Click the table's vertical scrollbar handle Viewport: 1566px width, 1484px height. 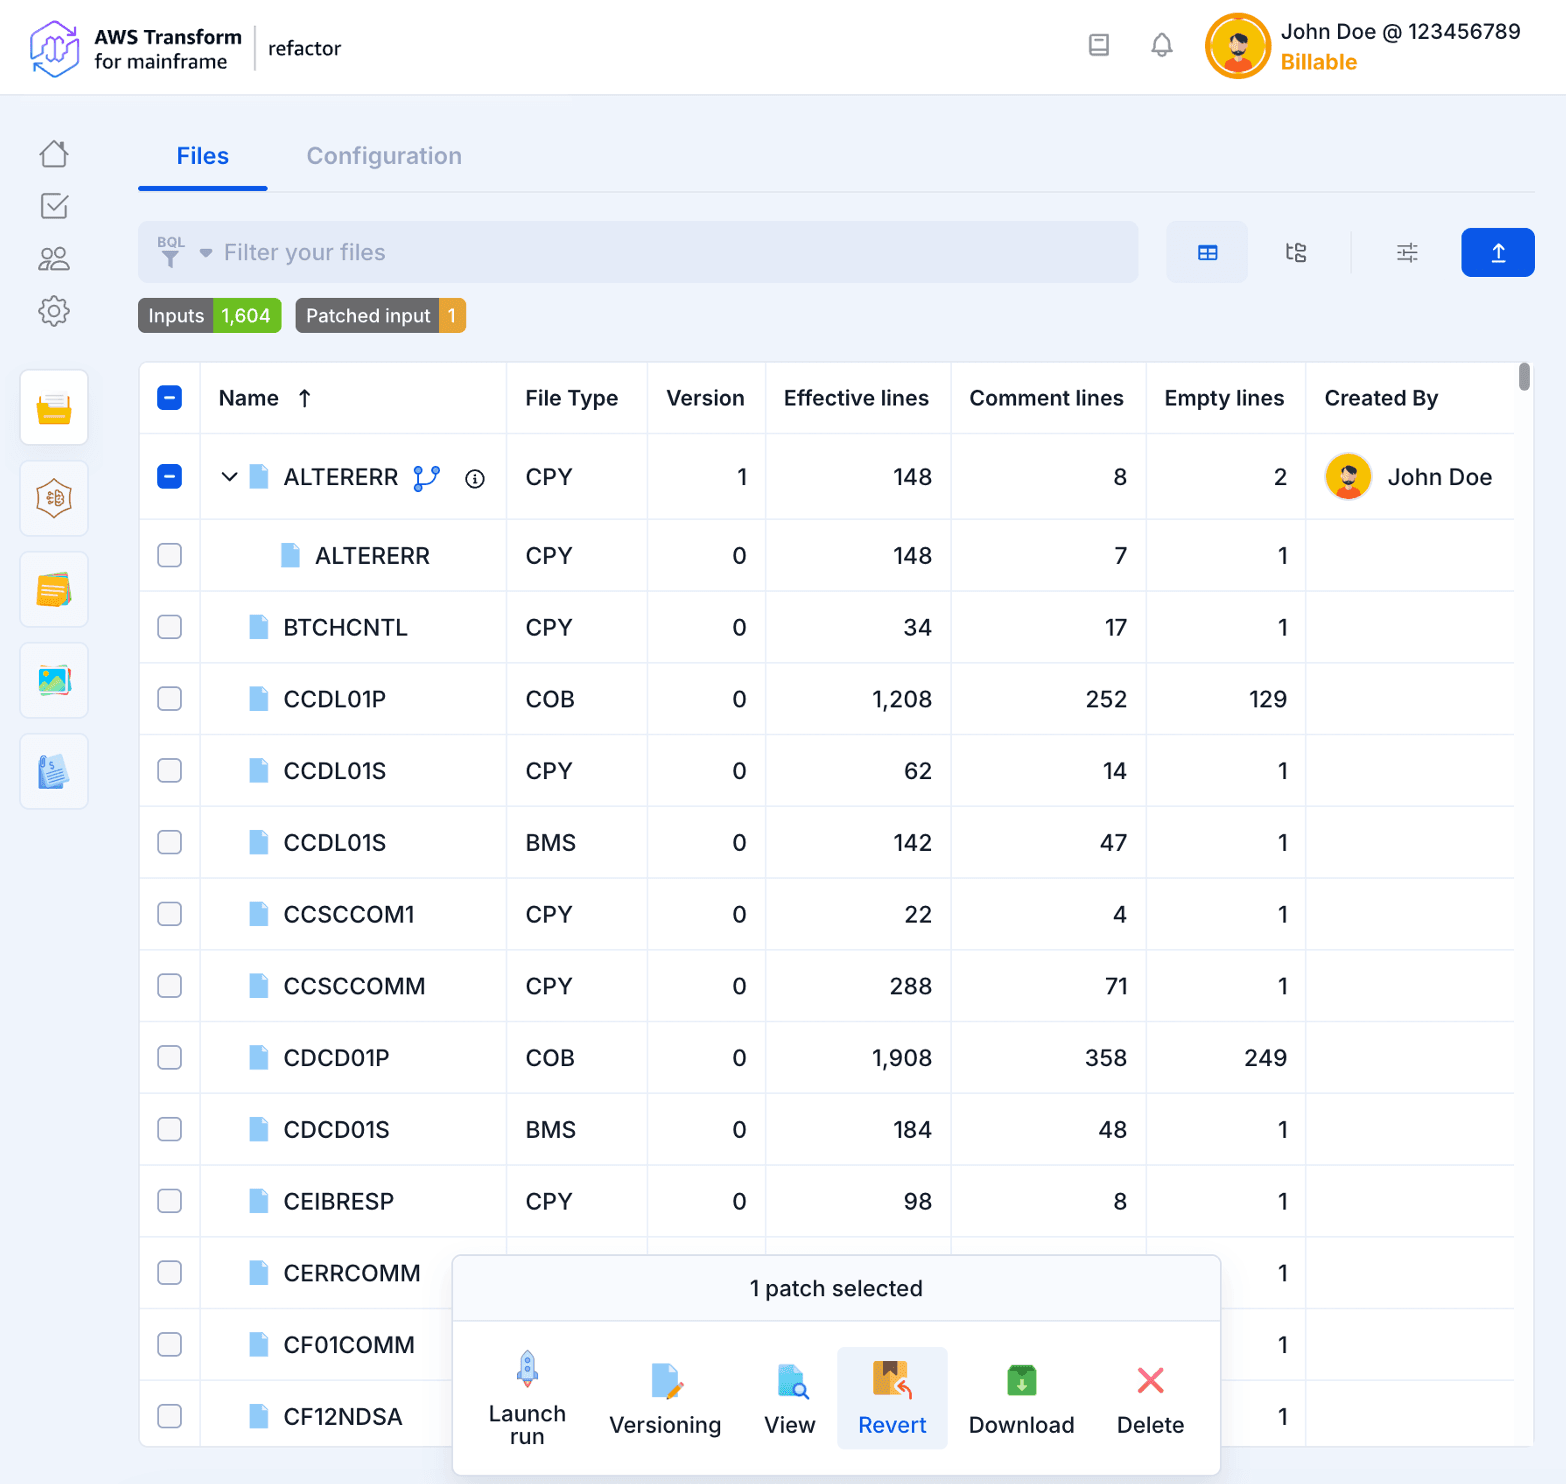[1524, 377]
